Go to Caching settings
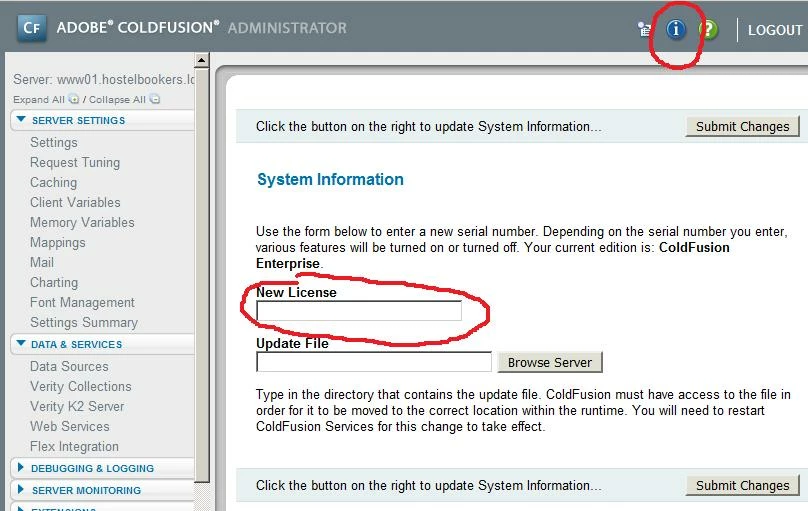Screen dimensions: 808x511 tap(53, 182)
